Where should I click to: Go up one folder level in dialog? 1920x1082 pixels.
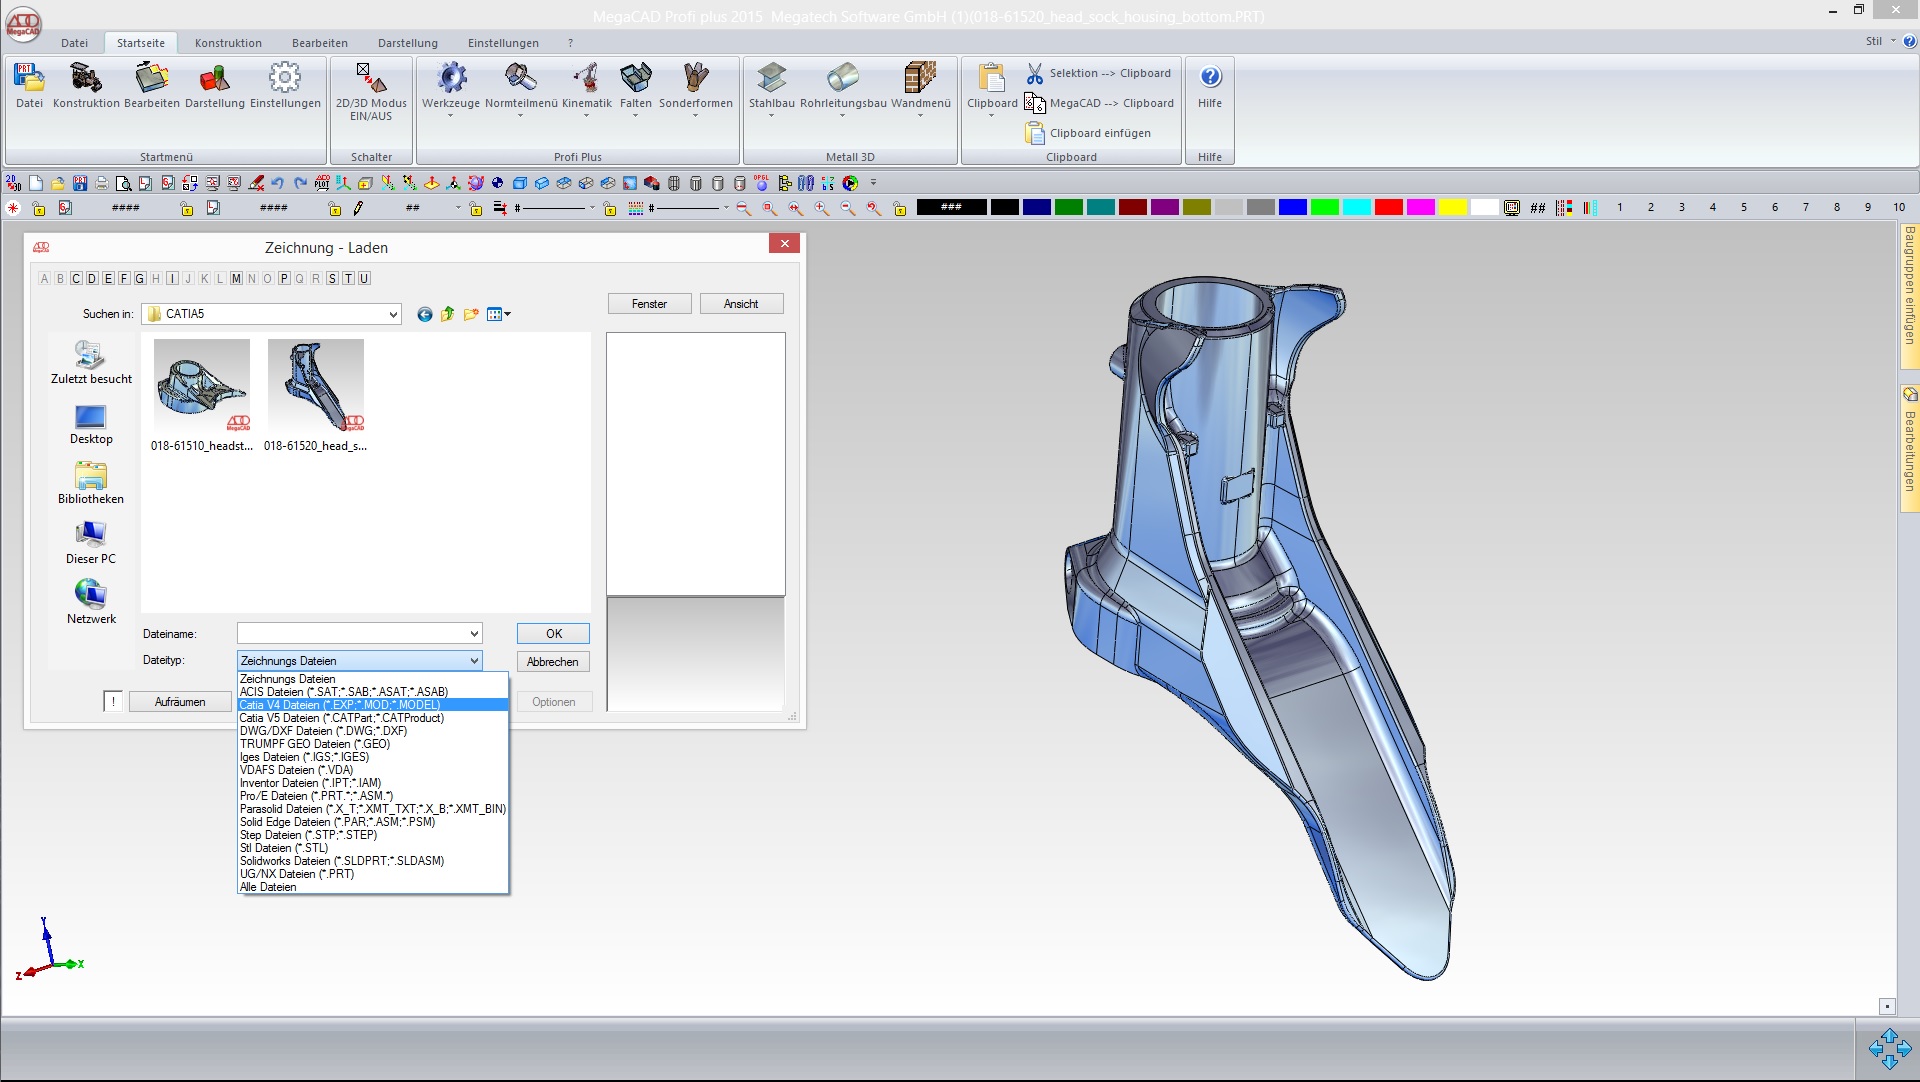448,314
